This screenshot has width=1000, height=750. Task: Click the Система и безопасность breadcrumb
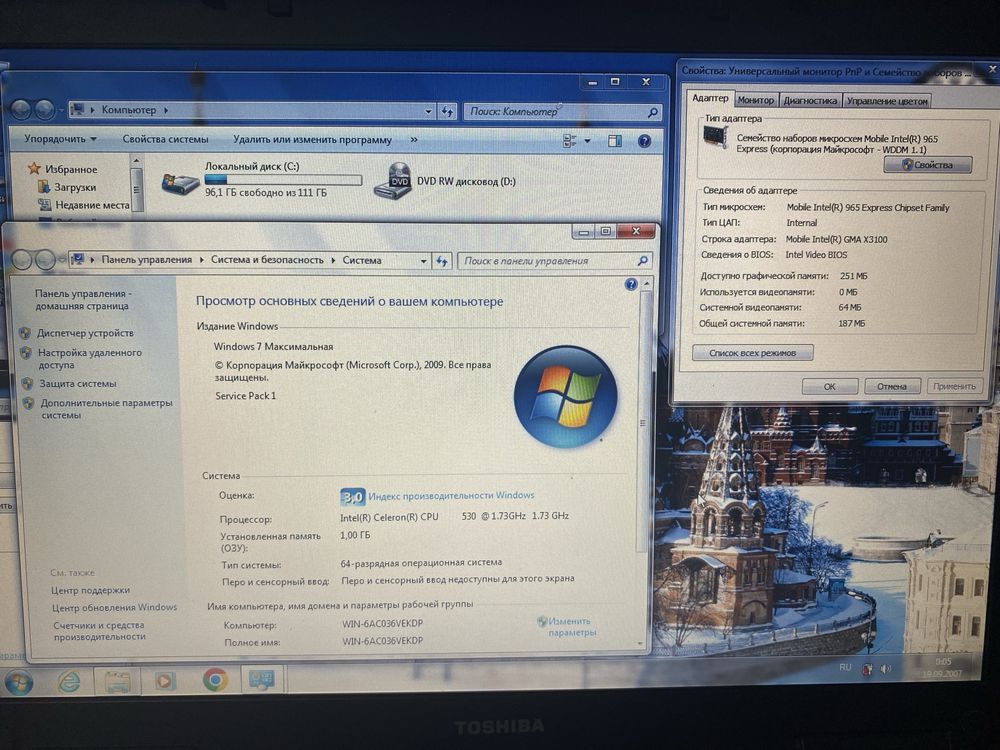[x=267, y=260]
